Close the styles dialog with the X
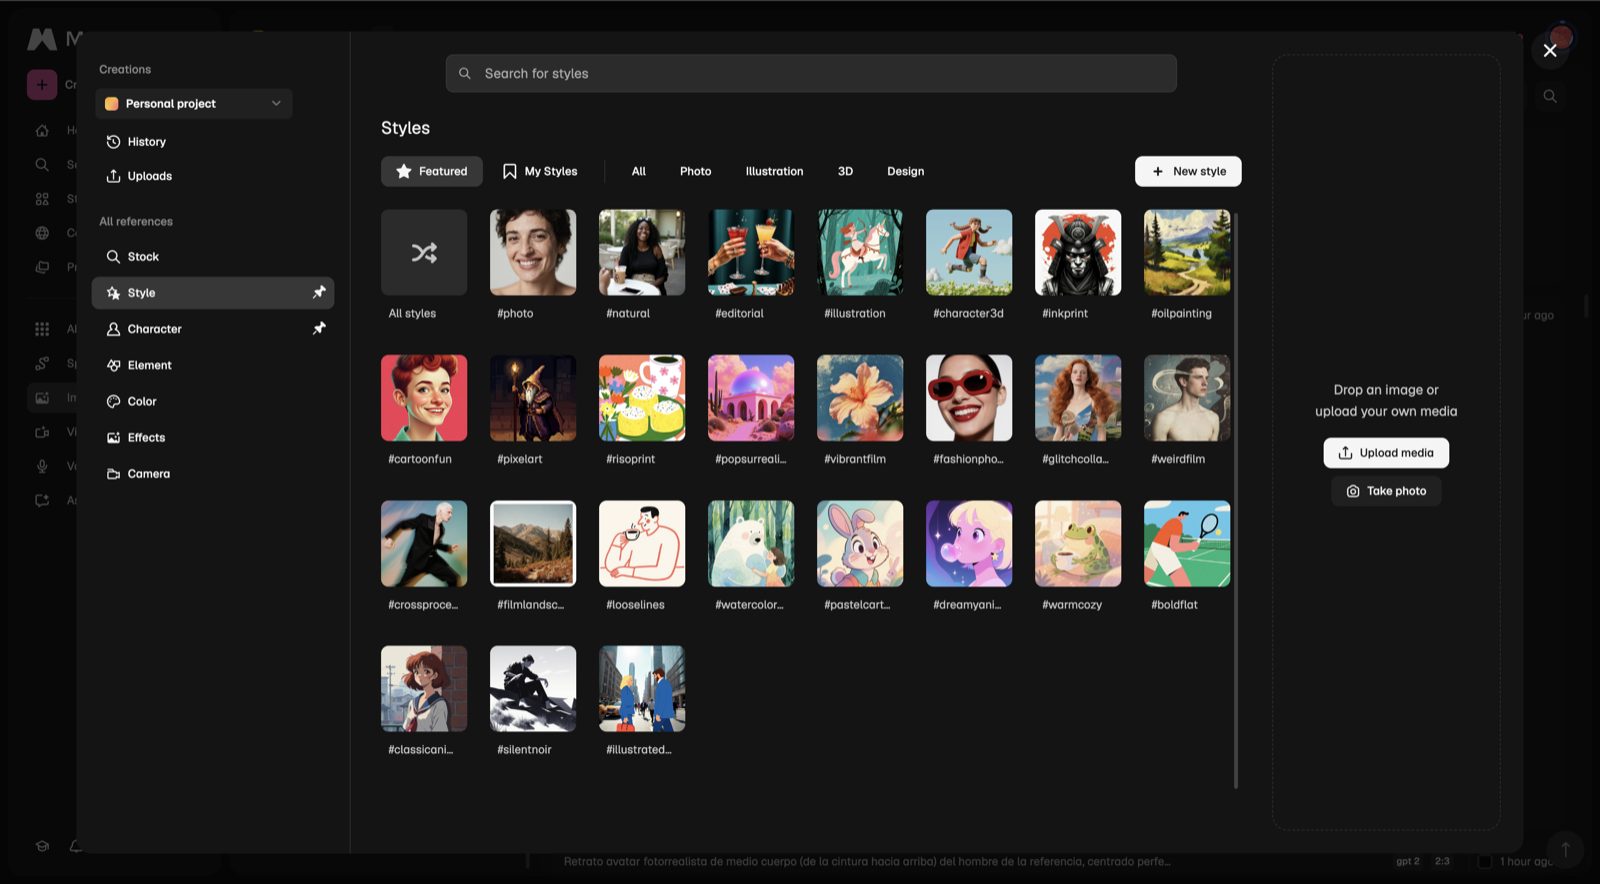The image size is (1600, 884). [1550, 51]
